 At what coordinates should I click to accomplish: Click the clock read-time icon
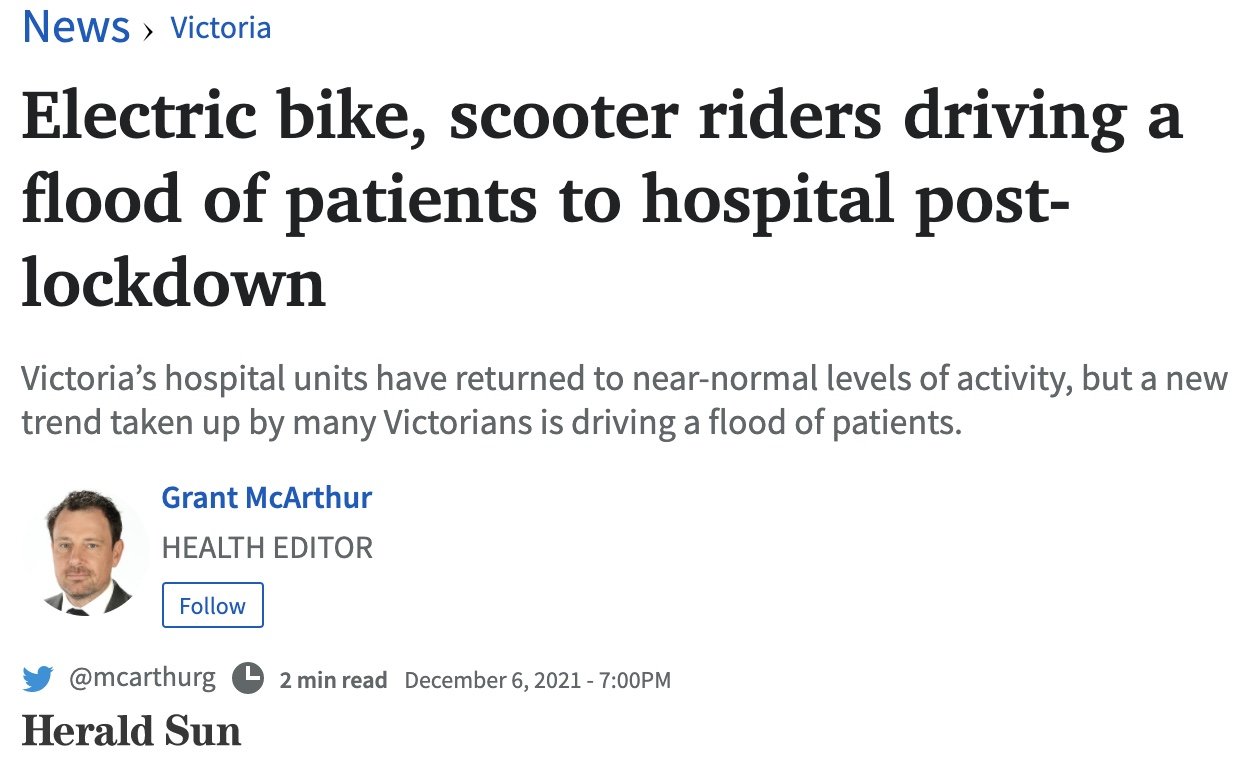tap(247, 679)
